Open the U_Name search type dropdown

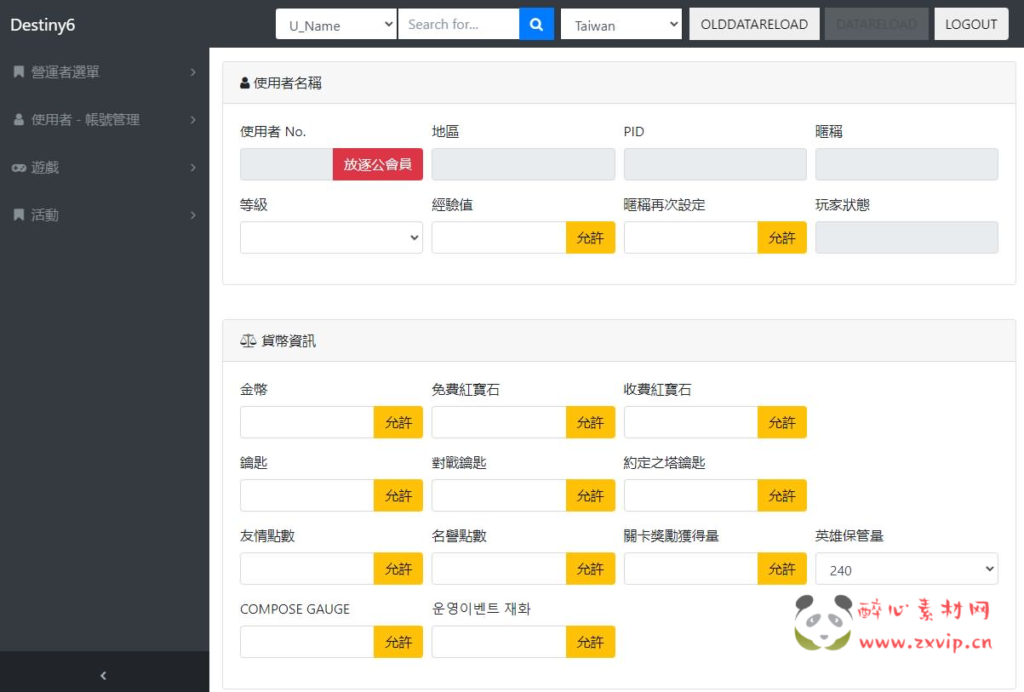click(335, 23)
